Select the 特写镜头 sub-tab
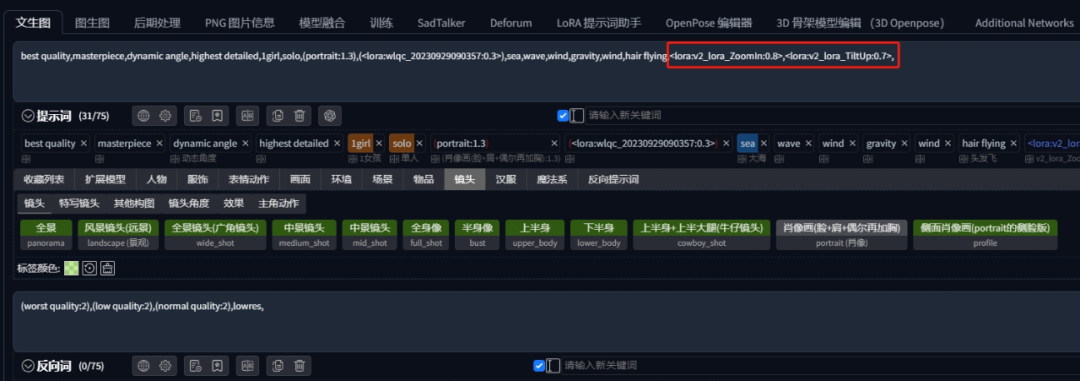Screen dimensions: 1080x381 tap(79, 203)
